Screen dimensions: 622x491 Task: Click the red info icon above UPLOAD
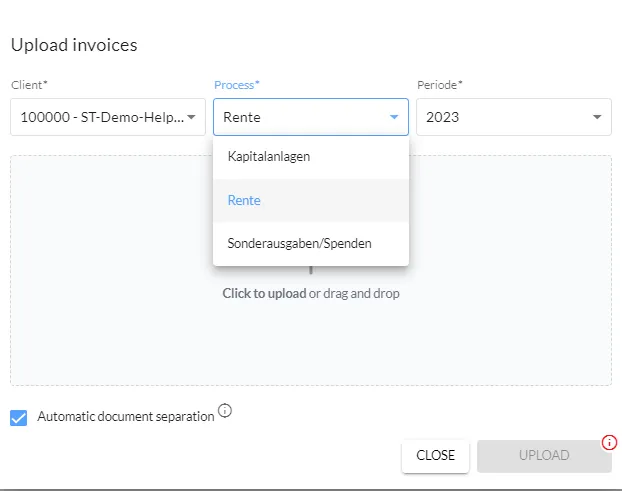[x=609, y=442]
